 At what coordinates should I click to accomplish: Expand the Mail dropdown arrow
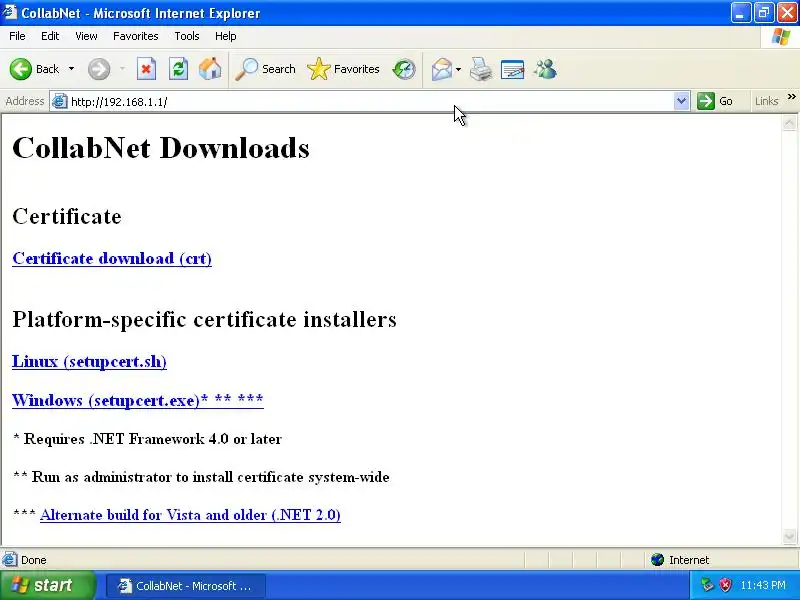(458, 69)
